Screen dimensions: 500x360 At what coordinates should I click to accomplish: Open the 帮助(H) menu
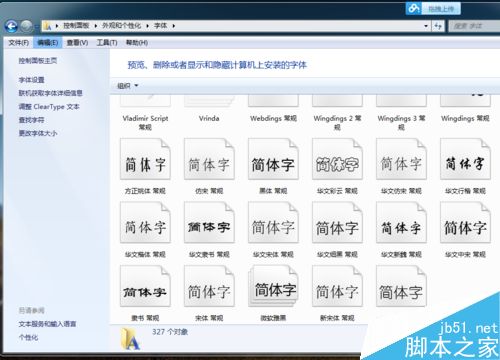pyautogui.click(x=137, y=43)
